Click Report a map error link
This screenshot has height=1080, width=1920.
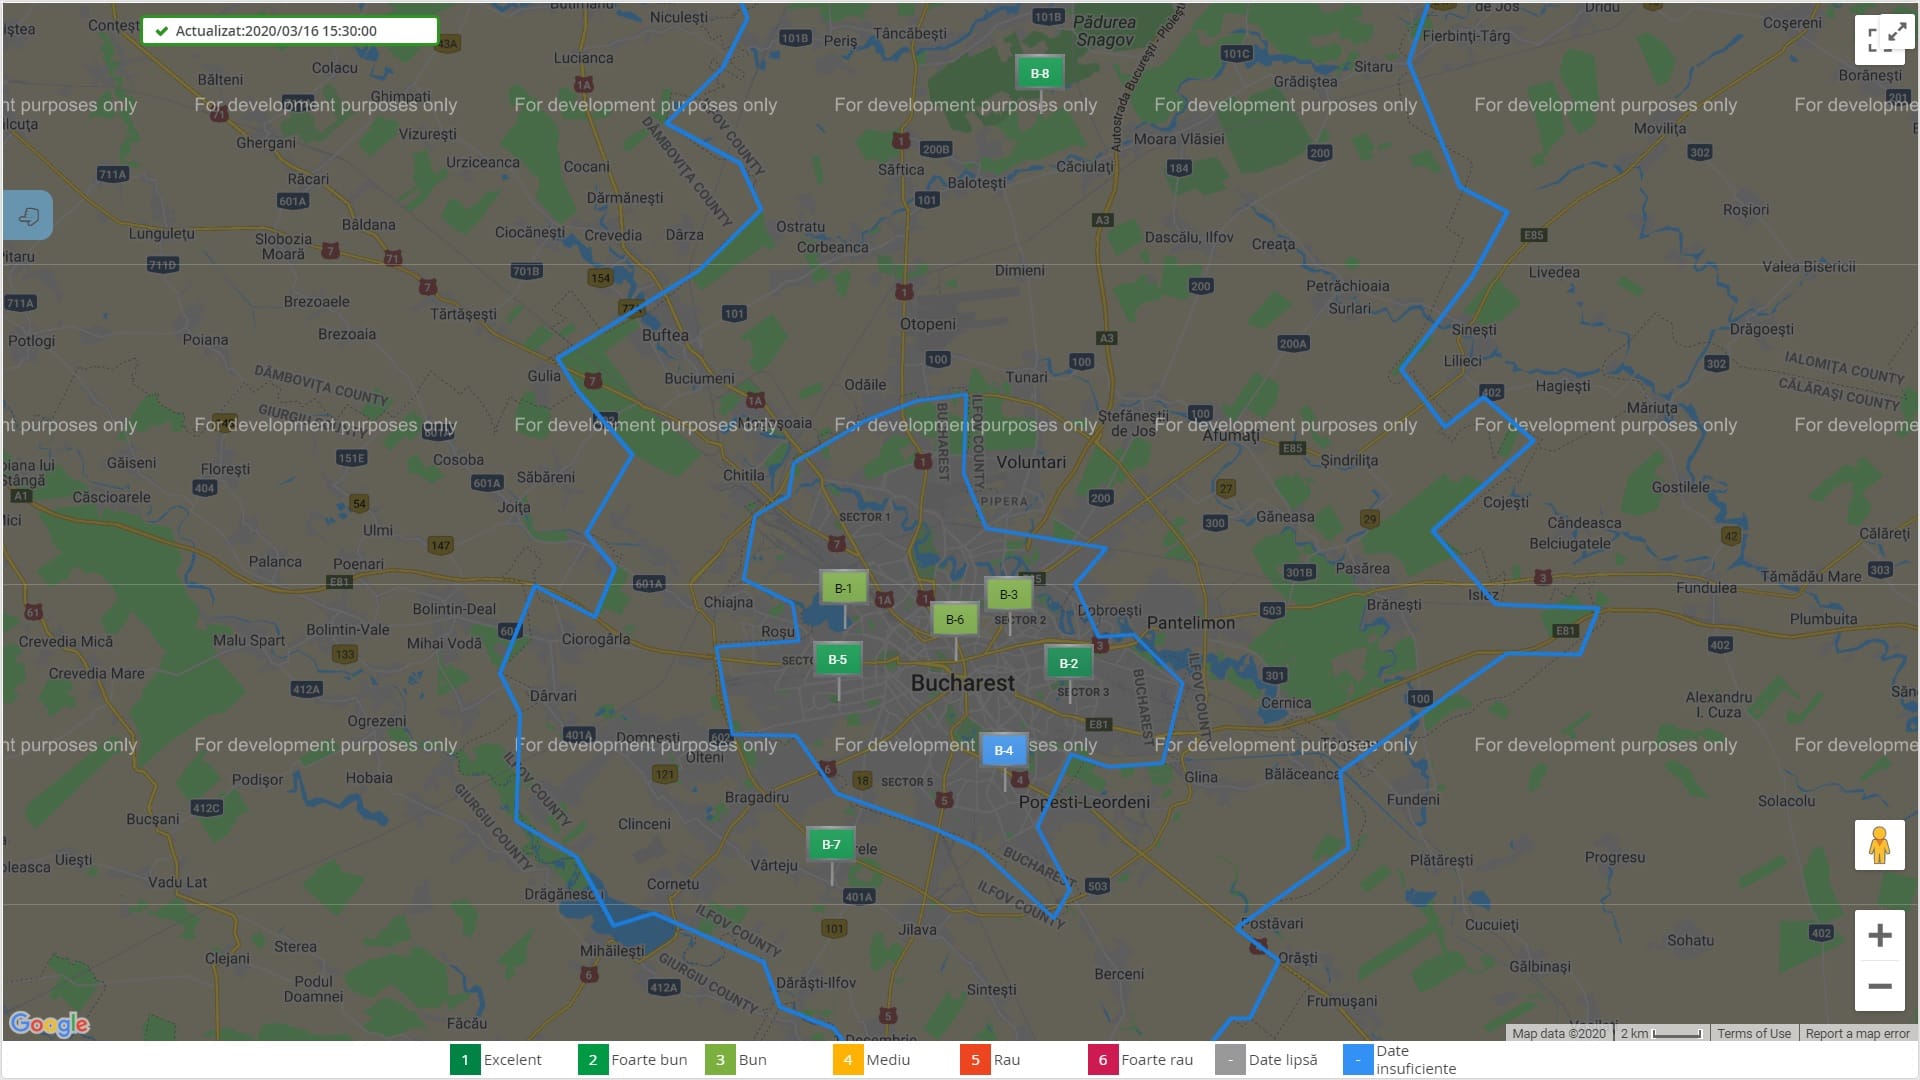1857,1033
